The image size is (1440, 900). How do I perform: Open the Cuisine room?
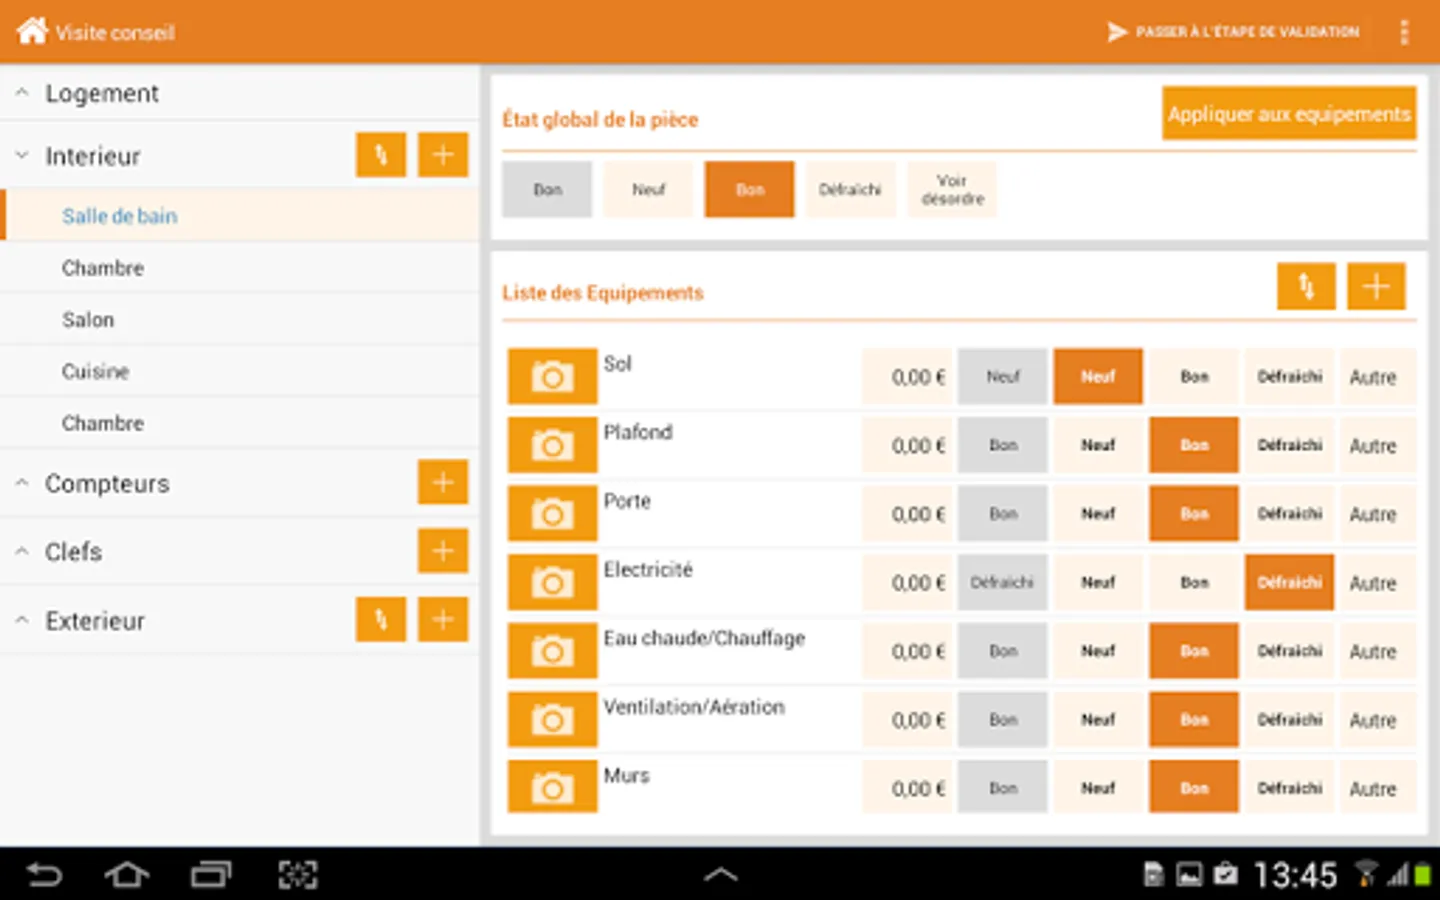click(x=95, y=371)
